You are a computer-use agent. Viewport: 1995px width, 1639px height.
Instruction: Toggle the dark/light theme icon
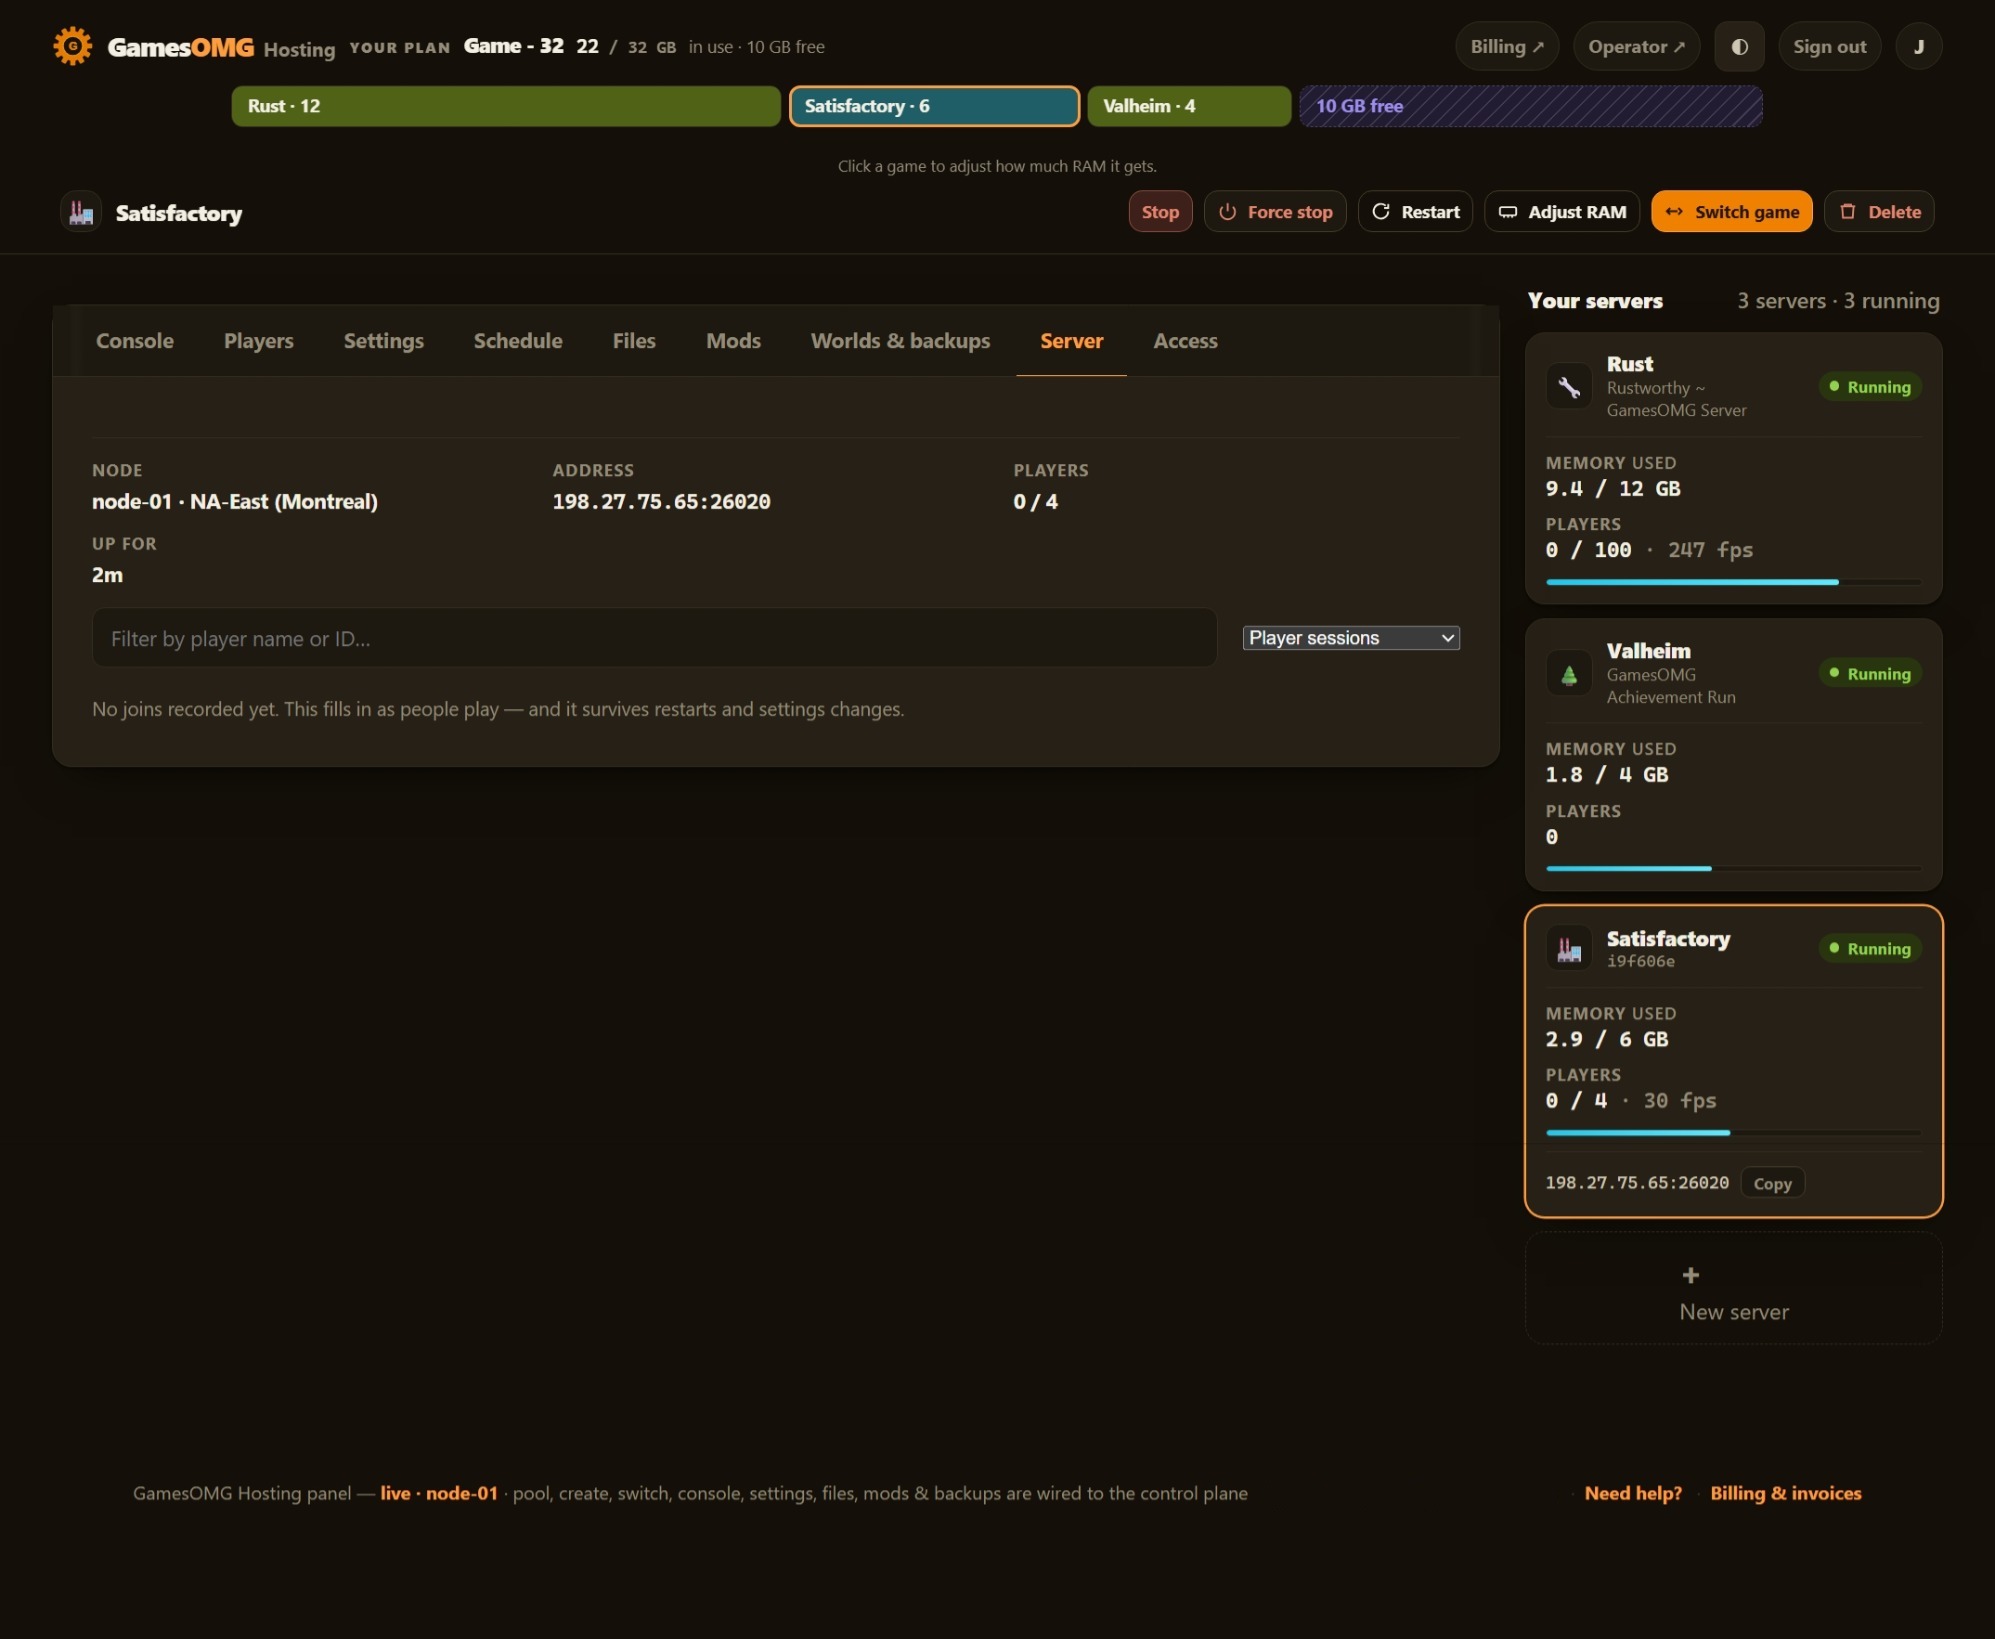1739,47
